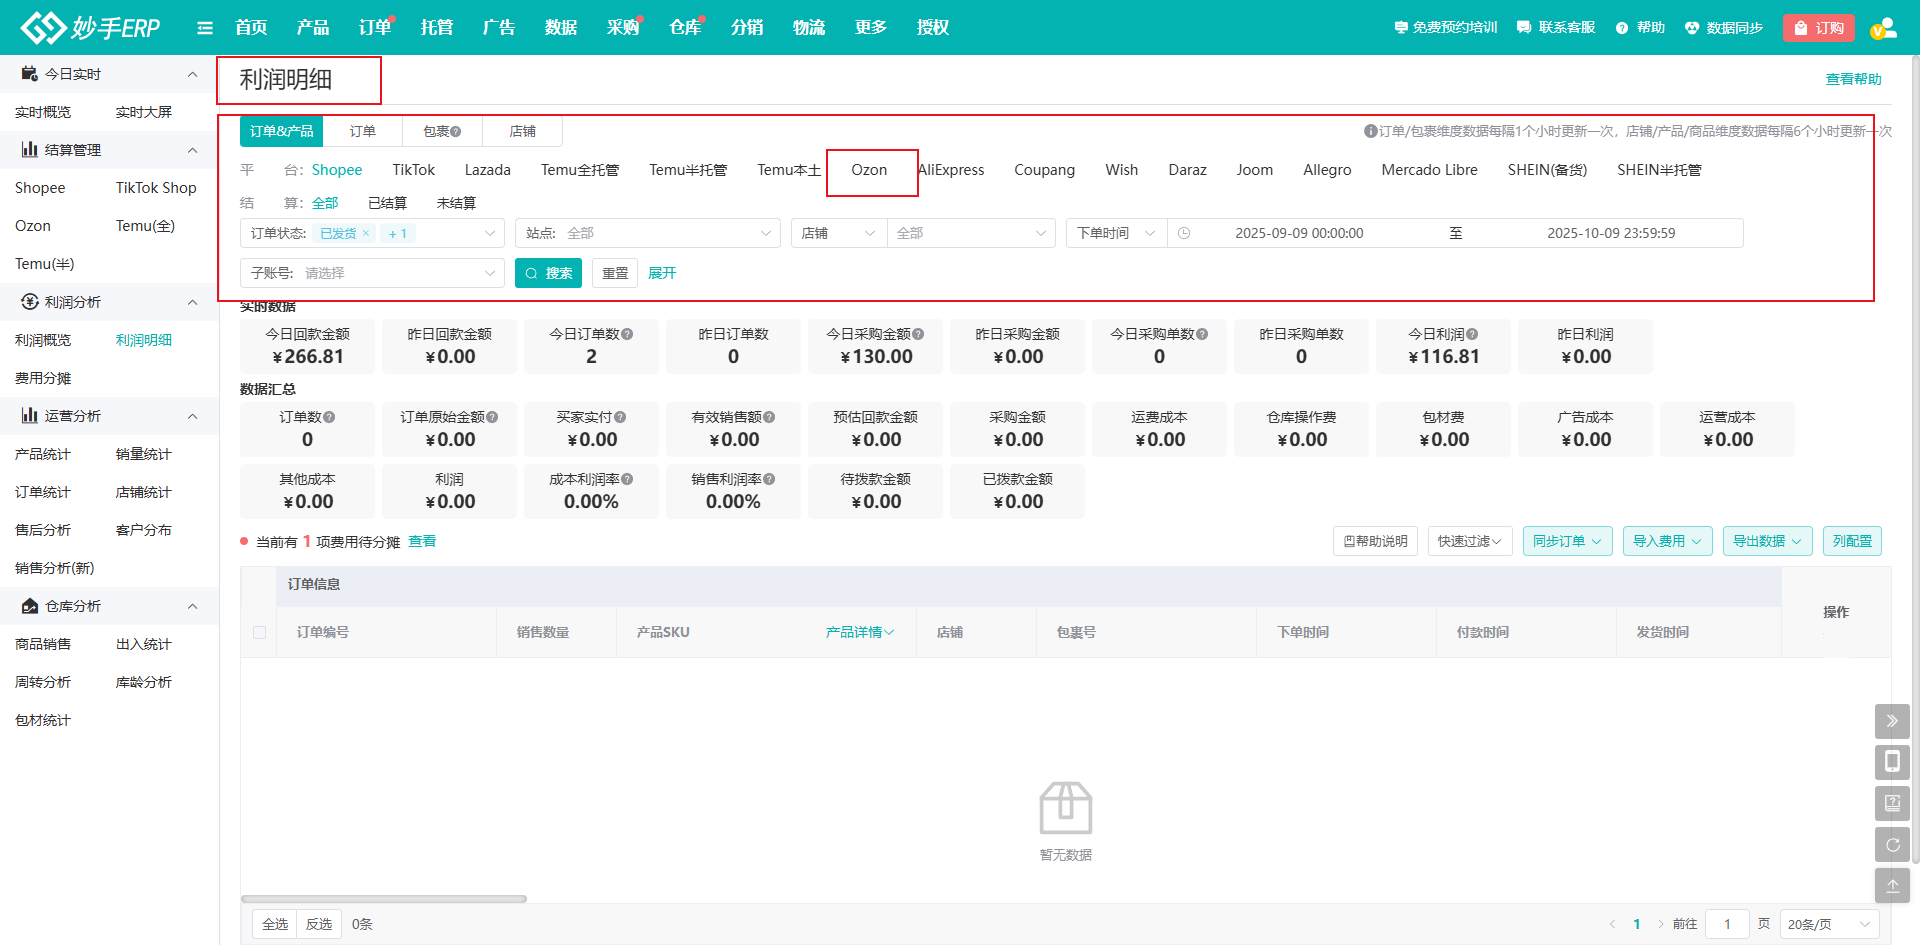Click the hamburger menu icon beside logo
This screenshot has height=945, width=1920.
[205, 28]
